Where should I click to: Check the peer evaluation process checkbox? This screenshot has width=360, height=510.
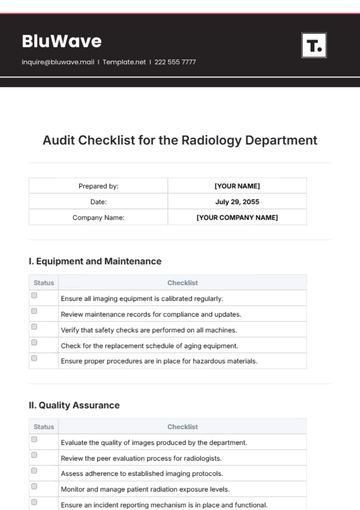point(34,455)
